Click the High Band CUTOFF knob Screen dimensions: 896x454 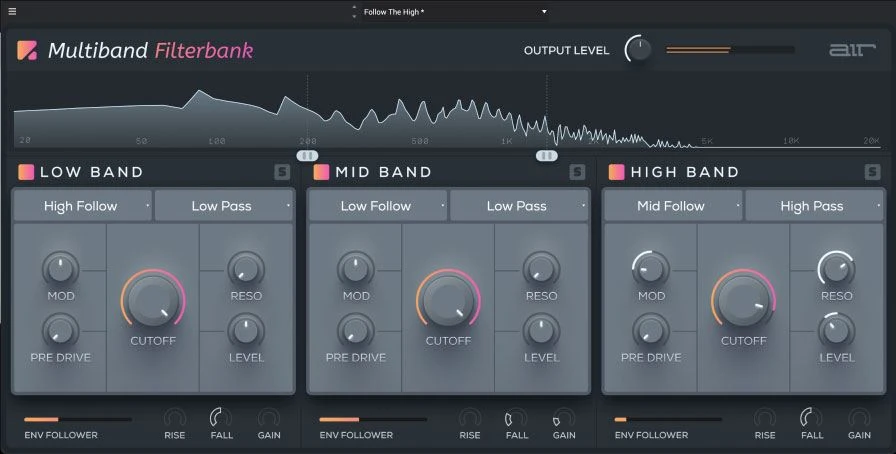[x=743, y=300]
